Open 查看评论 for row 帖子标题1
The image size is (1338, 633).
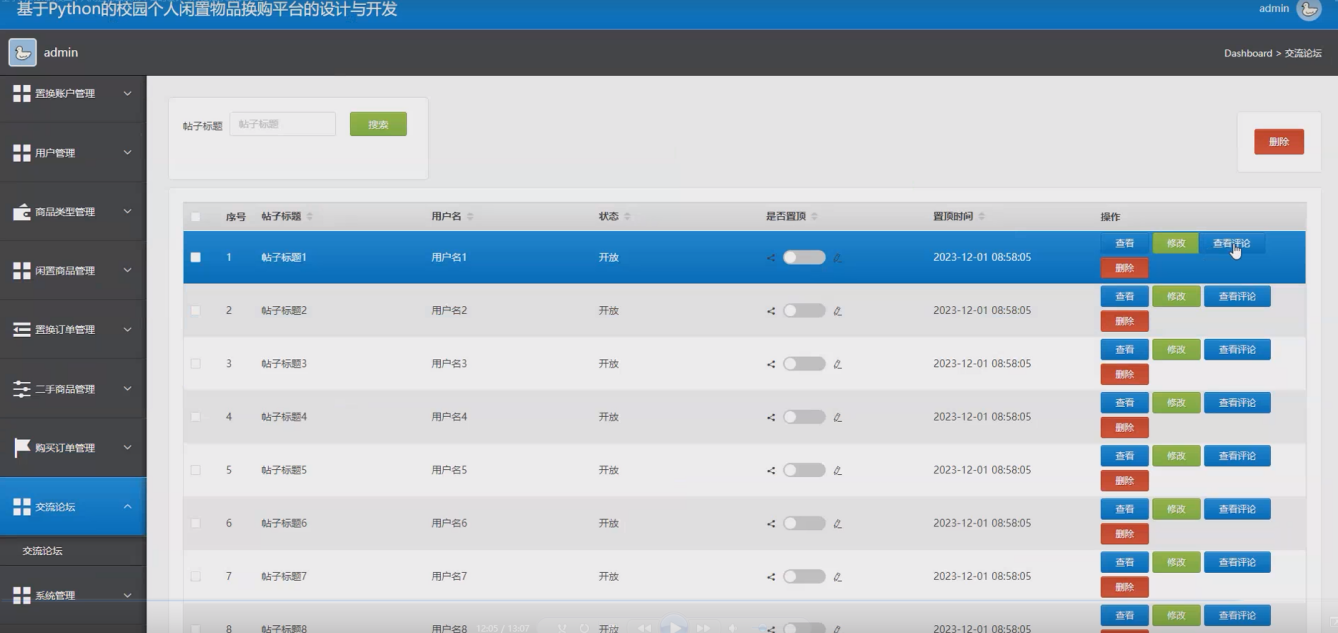1232,243
